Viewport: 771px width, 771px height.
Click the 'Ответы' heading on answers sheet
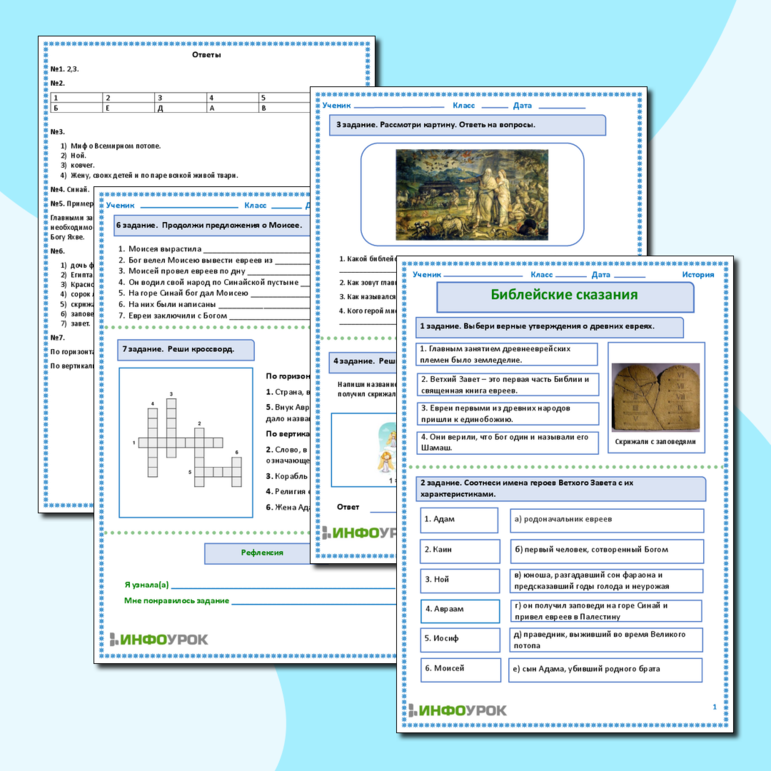pyautogui.click(x=206, y=55)
